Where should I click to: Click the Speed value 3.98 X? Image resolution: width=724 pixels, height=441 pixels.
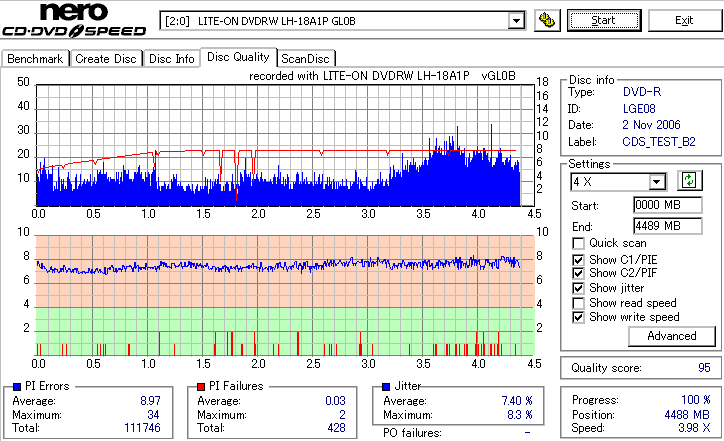point(694,428)
